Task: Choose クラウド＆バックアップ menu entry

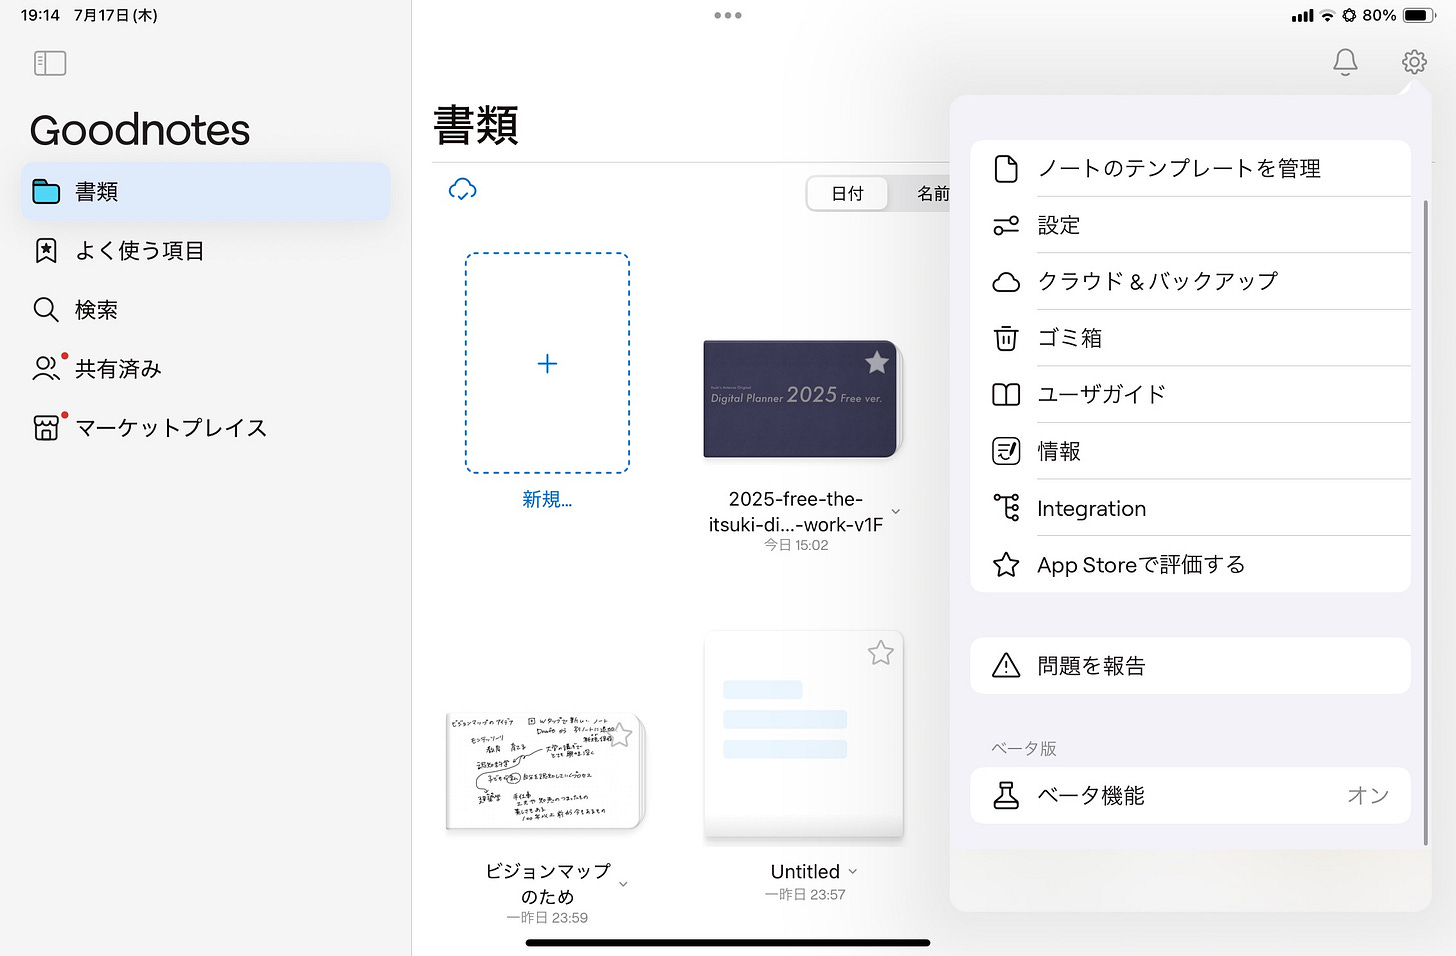Action: [x=1190, y=282]
